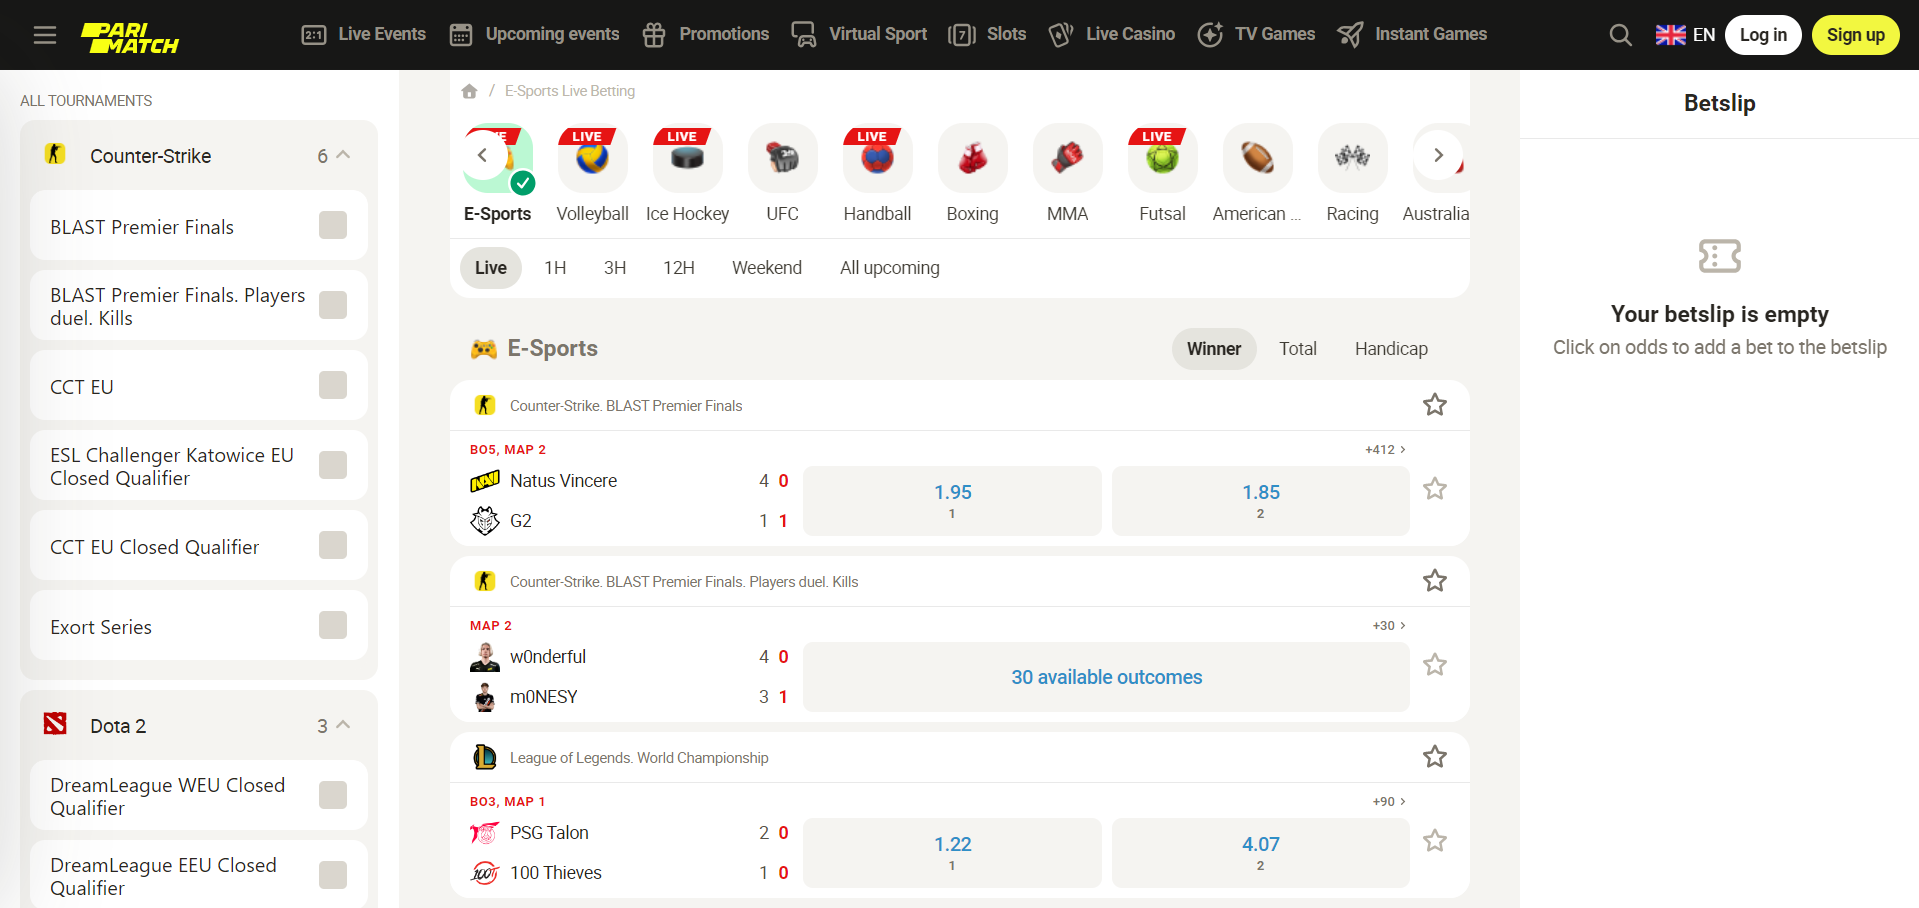This screenshot has width=1919, height=908.
Task: Favorite the League of Legends World Championship
Action: tap(1435, 757)
